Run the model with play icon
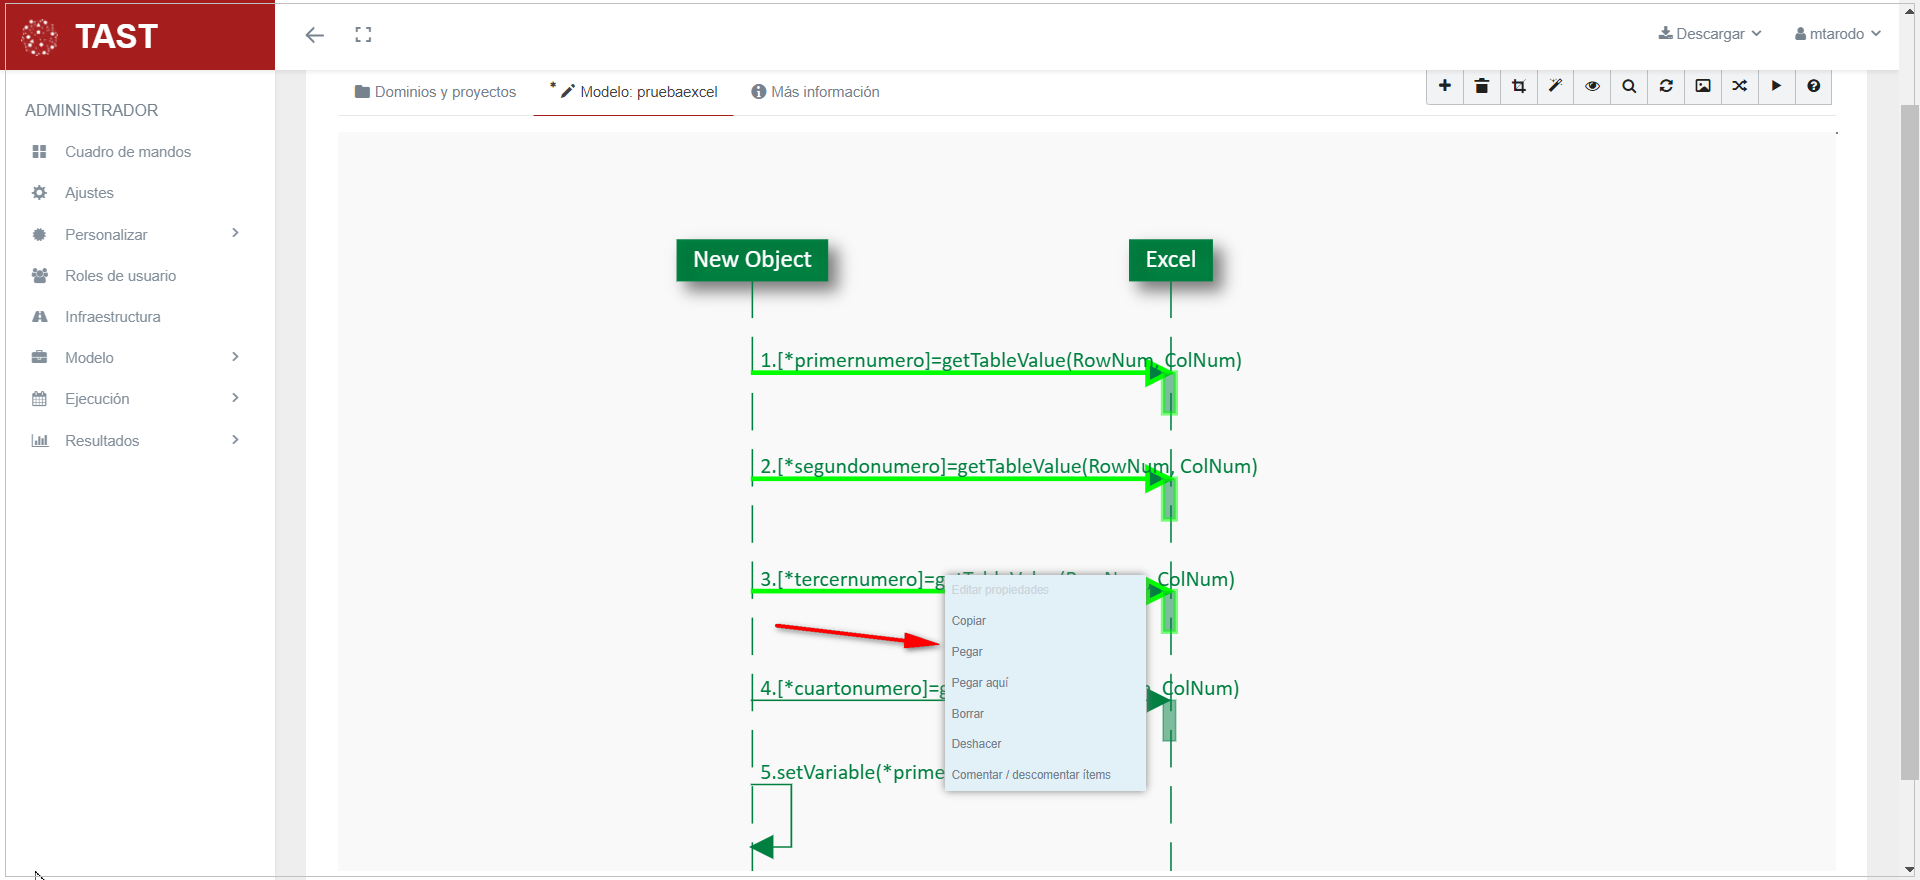The width and height of the screenshot is (1920, 880). click(1777, 86)
